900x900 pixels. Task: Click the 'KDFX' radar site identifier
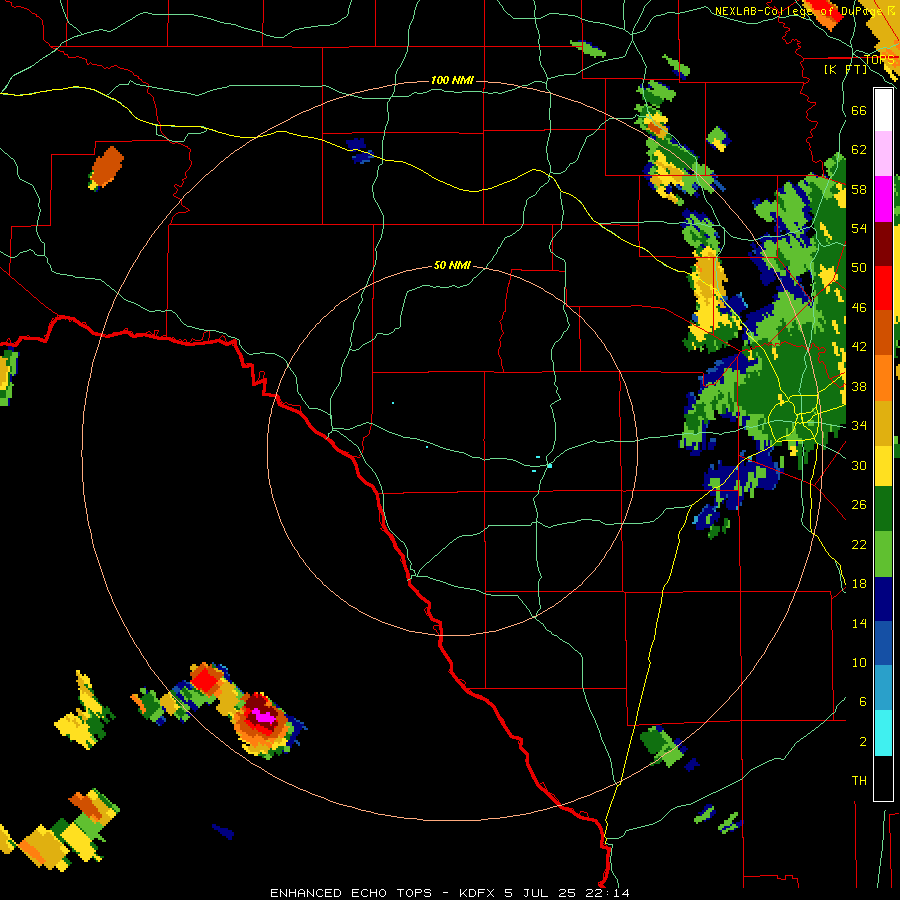pos(478,893)
